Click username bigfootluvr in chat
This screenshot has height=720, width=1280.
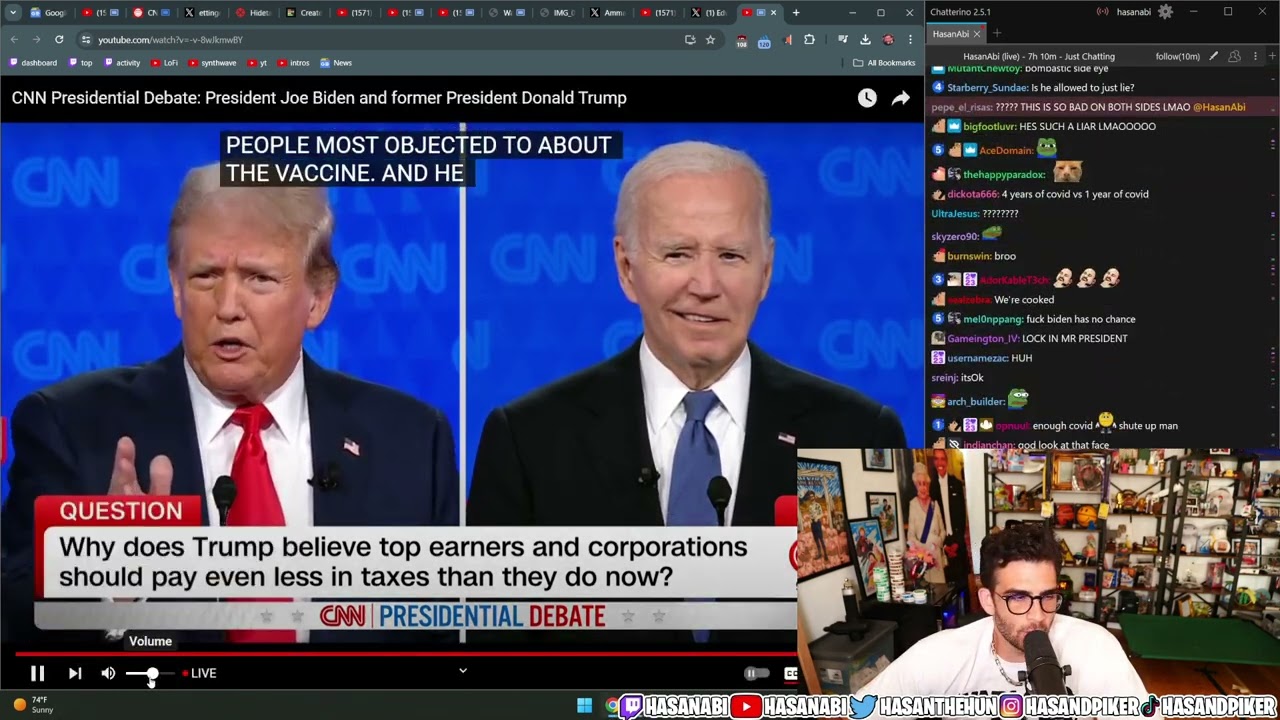(x=989, y=126)
